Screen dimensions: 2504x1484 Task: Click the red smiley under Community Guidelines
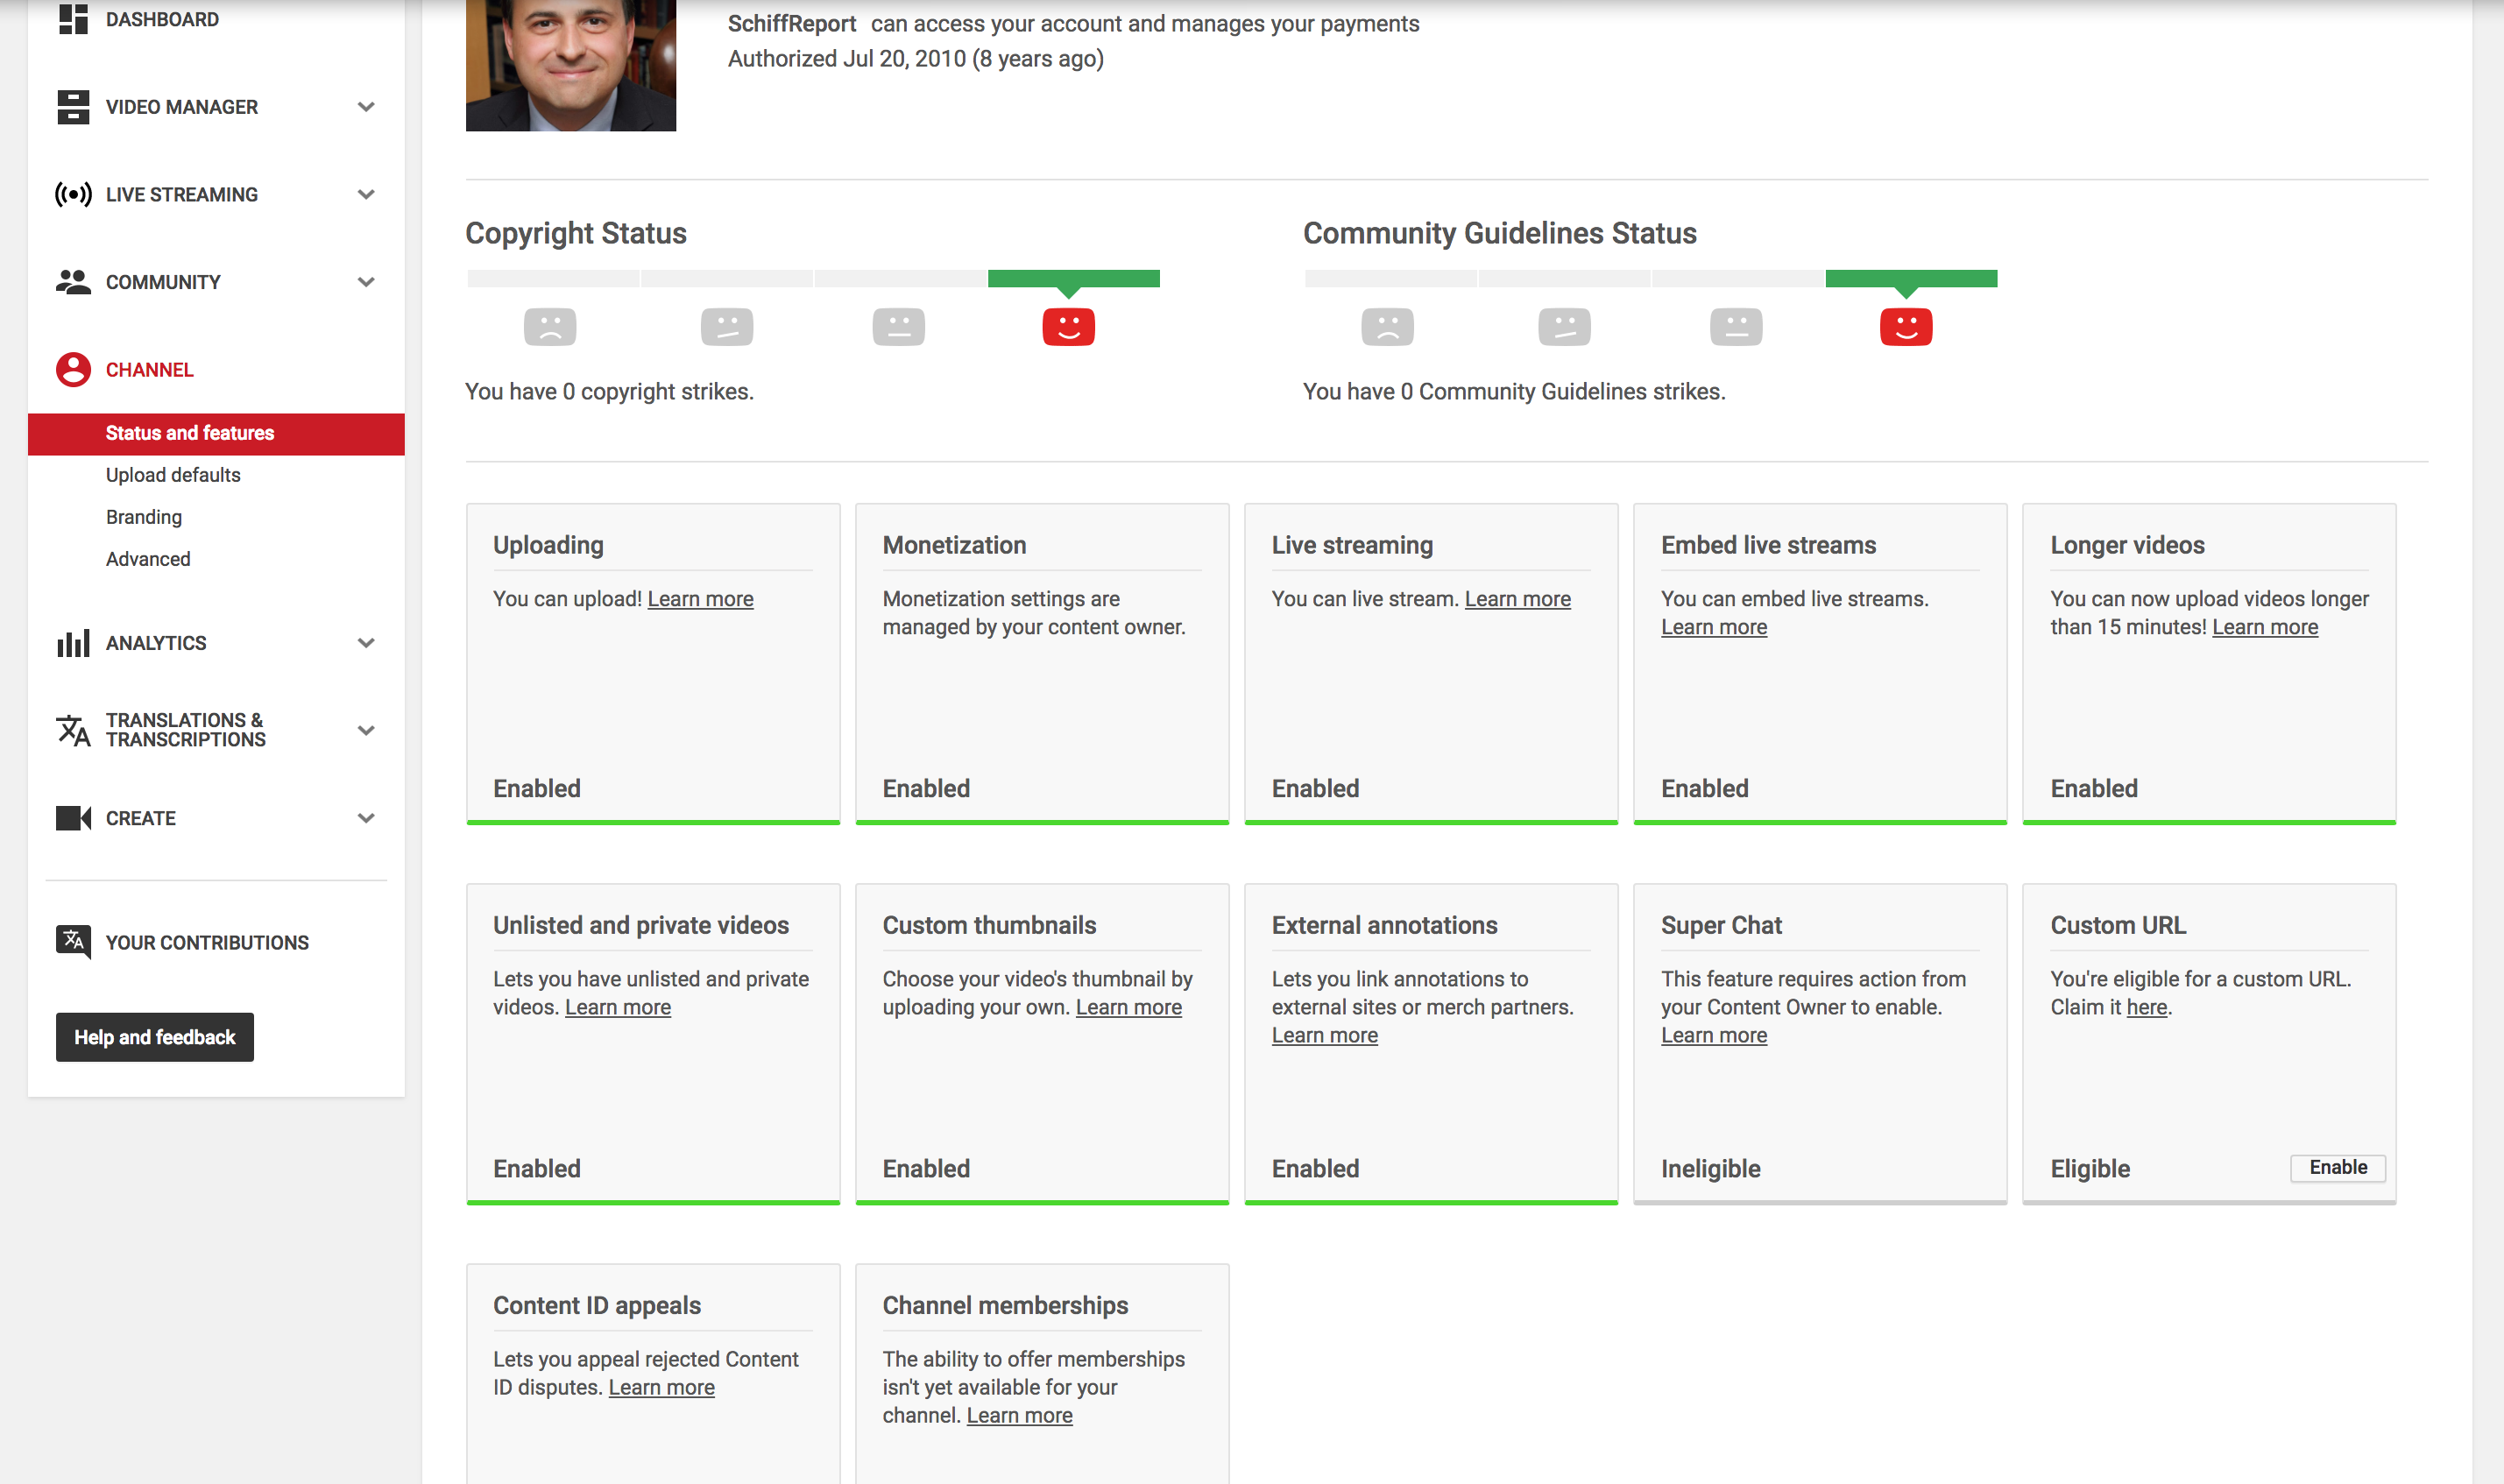point(1906,327)
